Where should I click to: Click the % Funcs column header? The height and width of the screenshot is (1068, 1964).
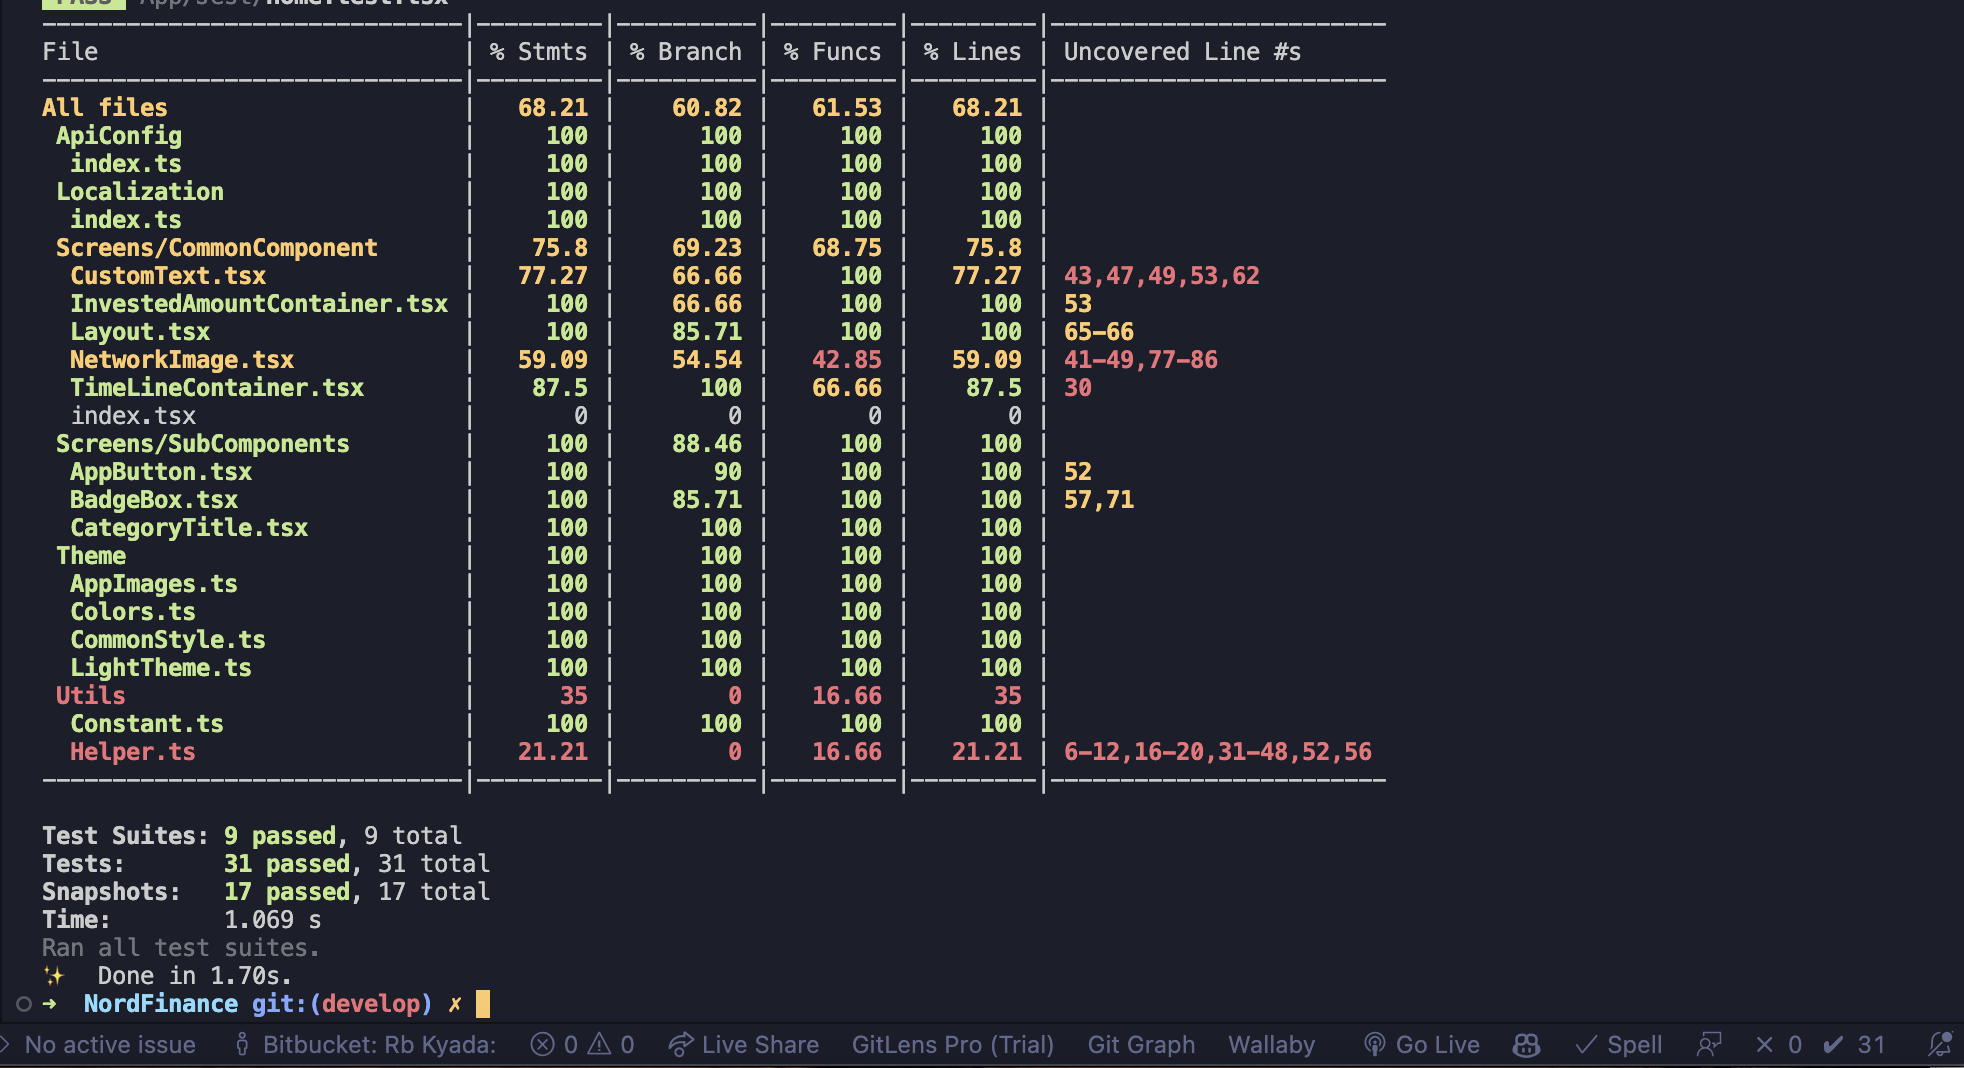[x=832, y=52]
